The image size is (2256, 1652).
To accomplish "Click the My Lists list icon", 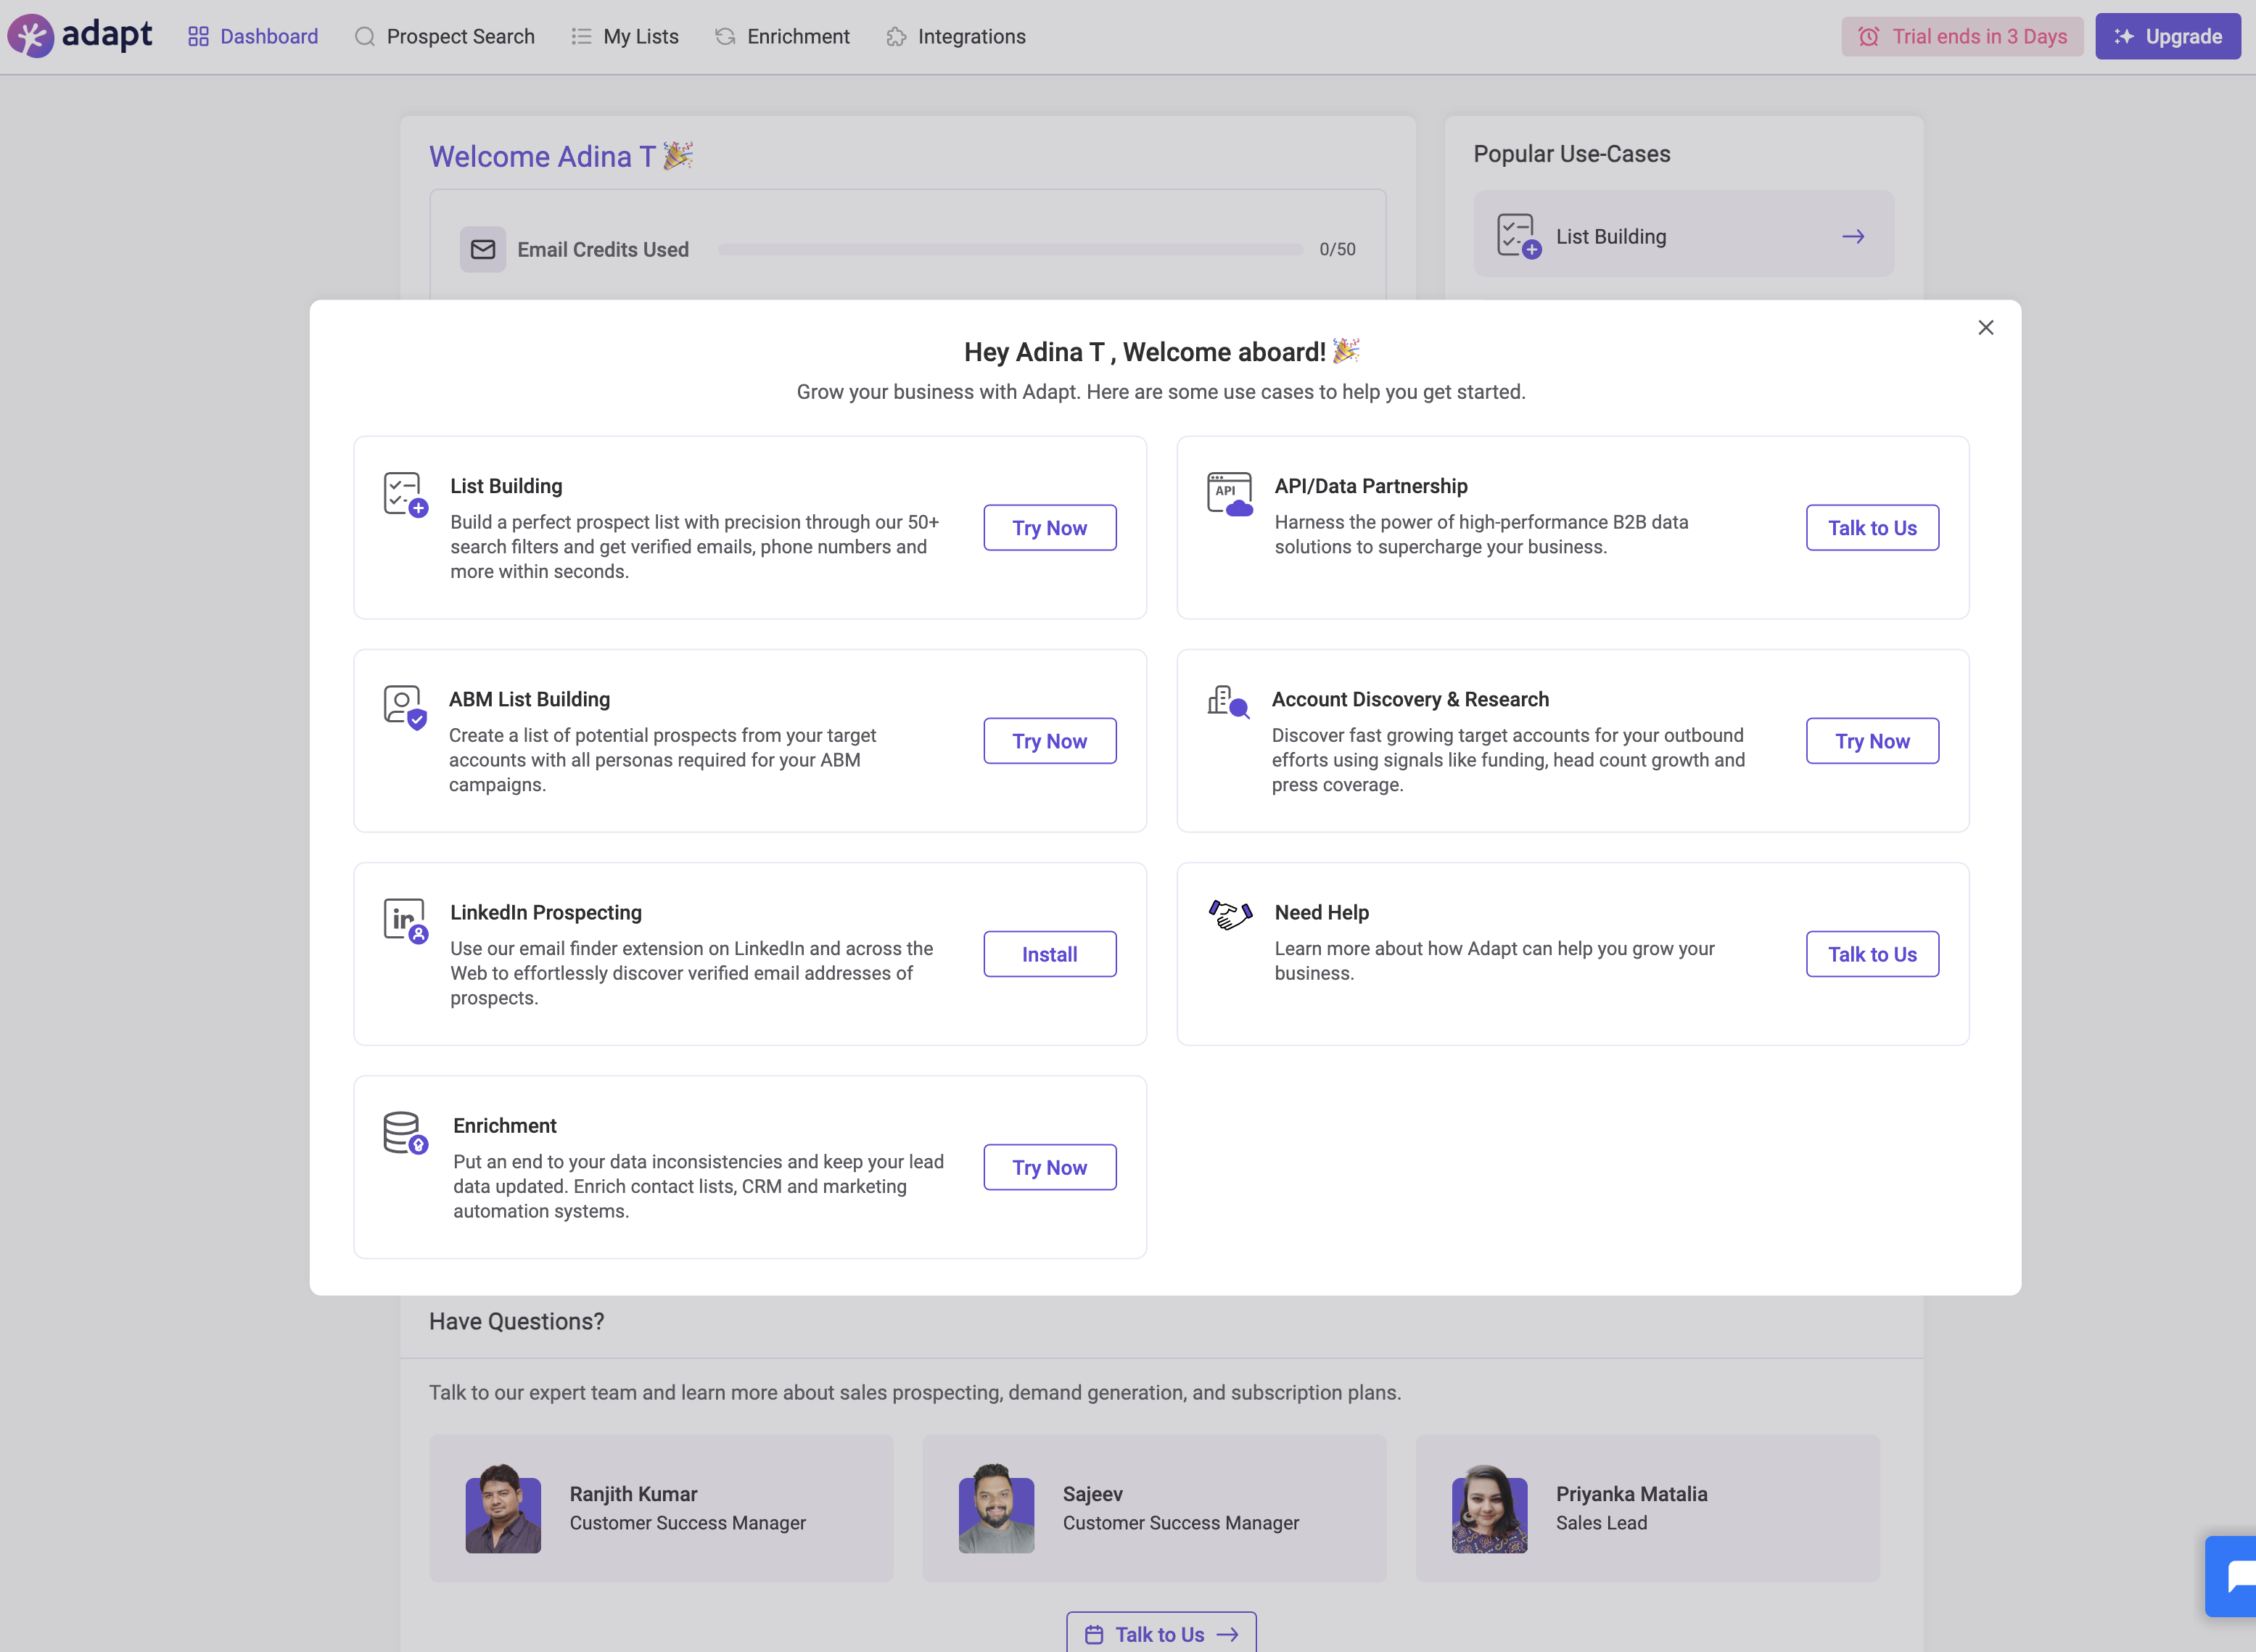I will click(x=581, y=36).
